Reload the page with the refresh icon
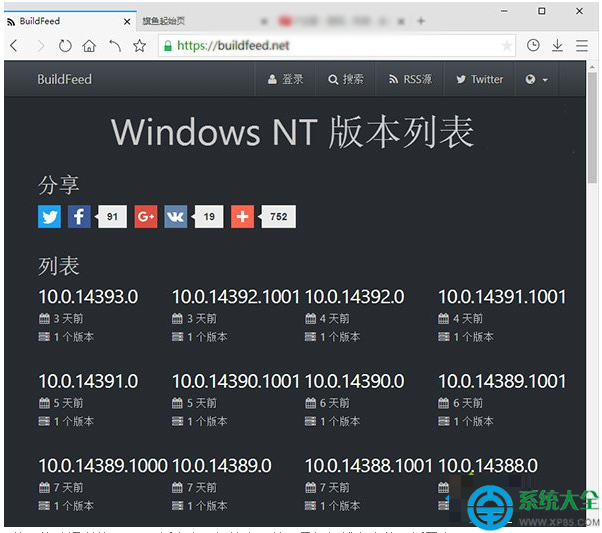 coord(65,46)
